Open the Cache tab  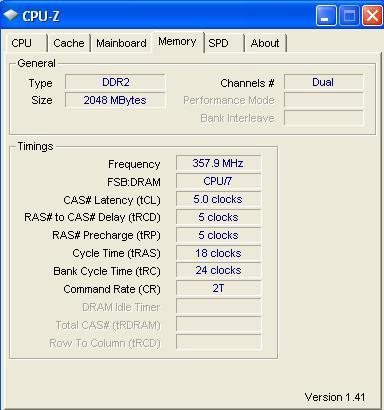tap(69, 43)
